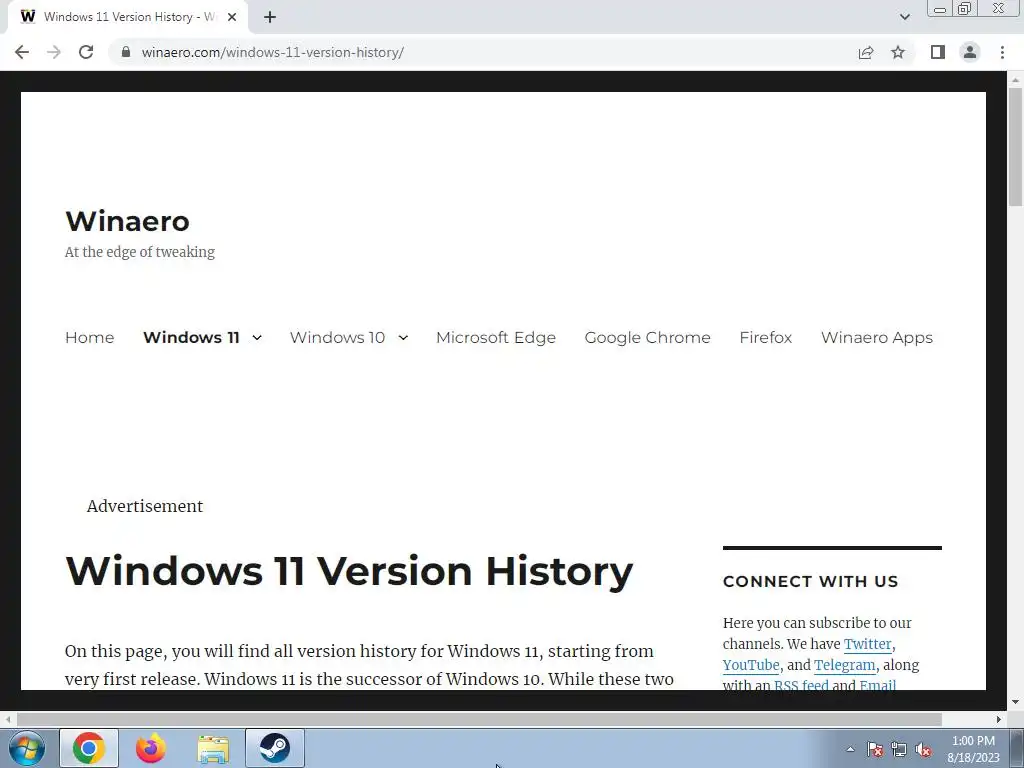Click the network status tray icon
Viewport: 1024px width, 768px height.
pos(899,749)
